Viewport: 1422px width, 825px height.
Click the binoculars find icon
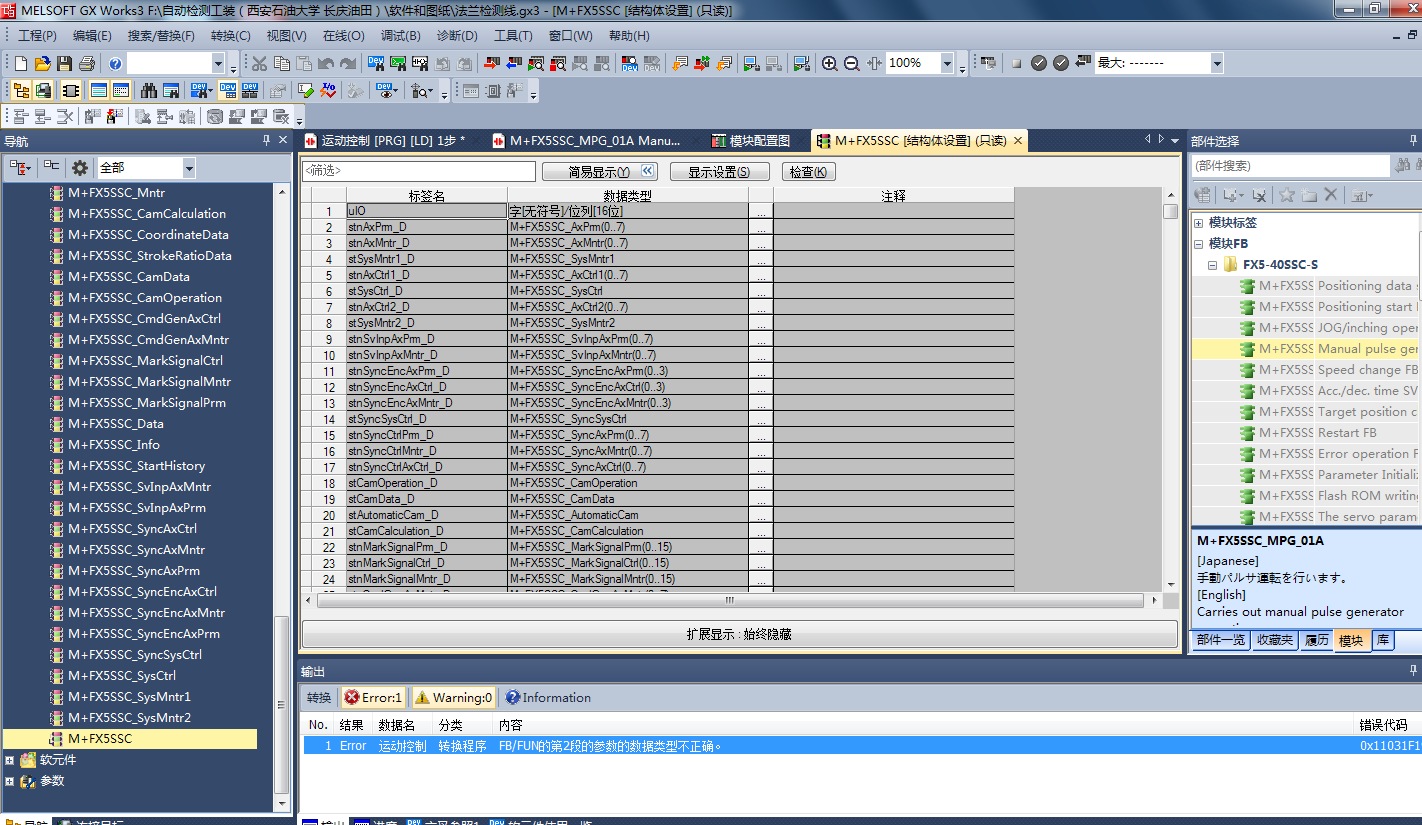pos(149,90)
